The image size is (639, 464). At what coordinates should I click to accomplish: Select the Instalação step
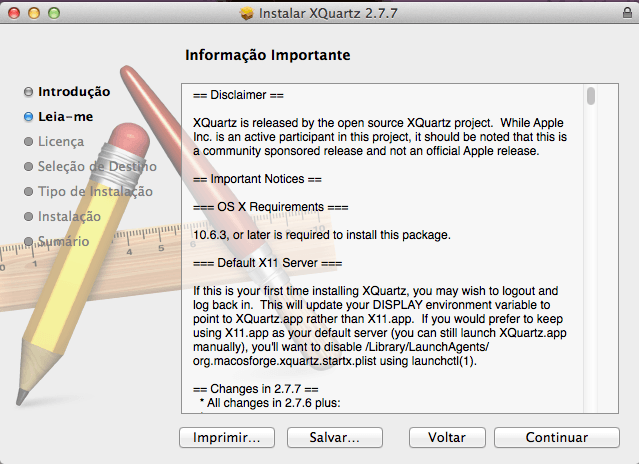coord(69,216)
